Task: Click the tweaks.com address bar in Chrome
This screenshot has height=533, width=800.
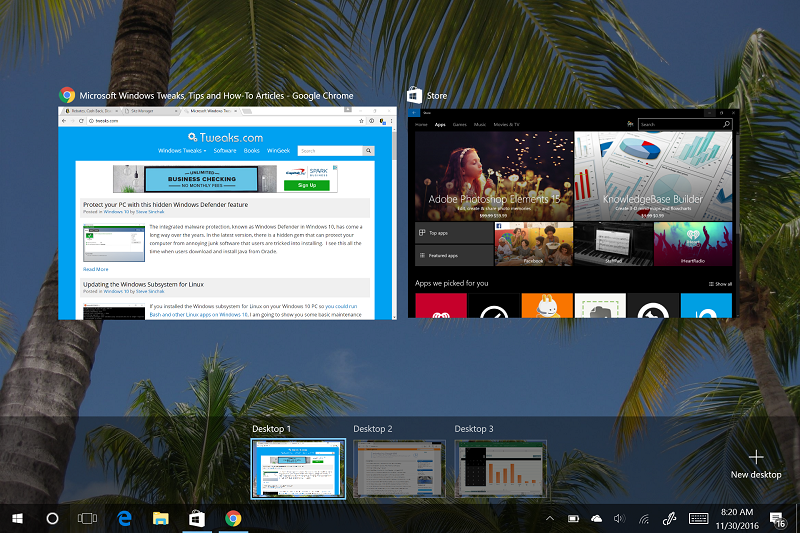Action: (222, 121)
